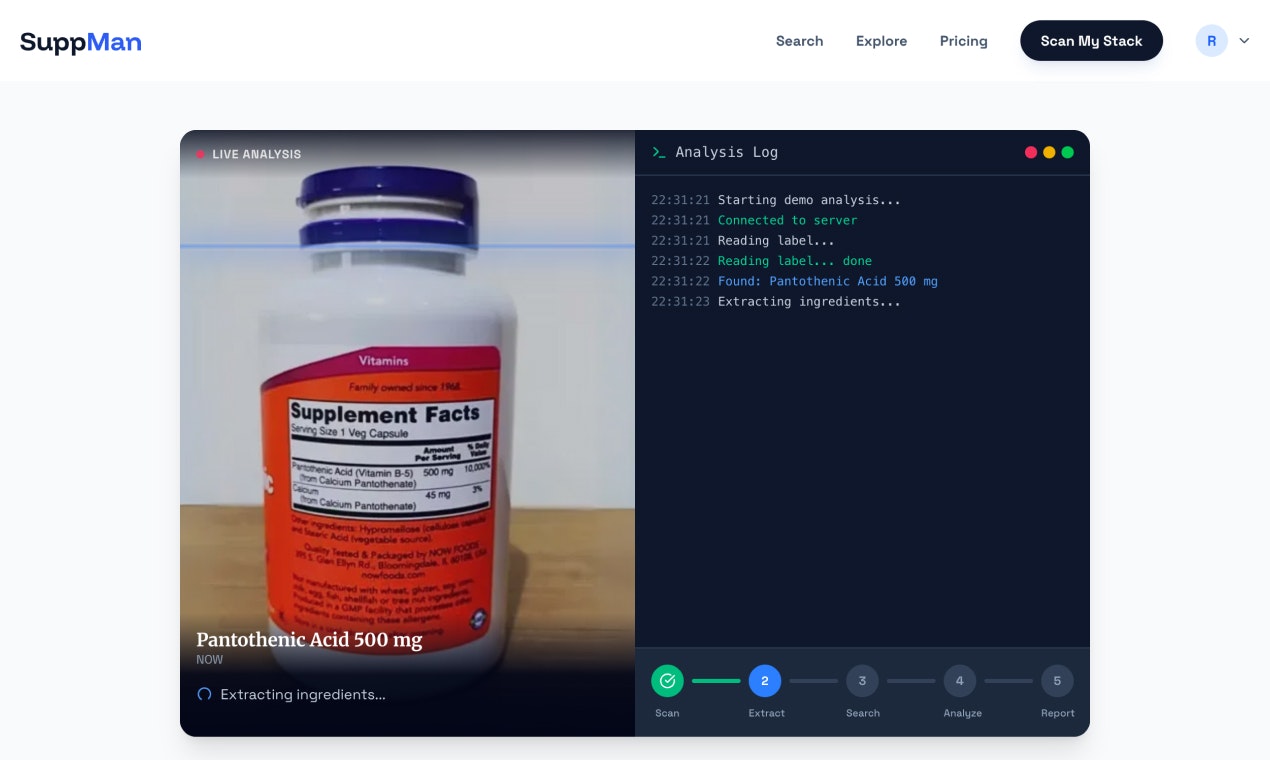Click the yellow dot in Analysis Log header

pyautogui.click(x=1049, y=152)
